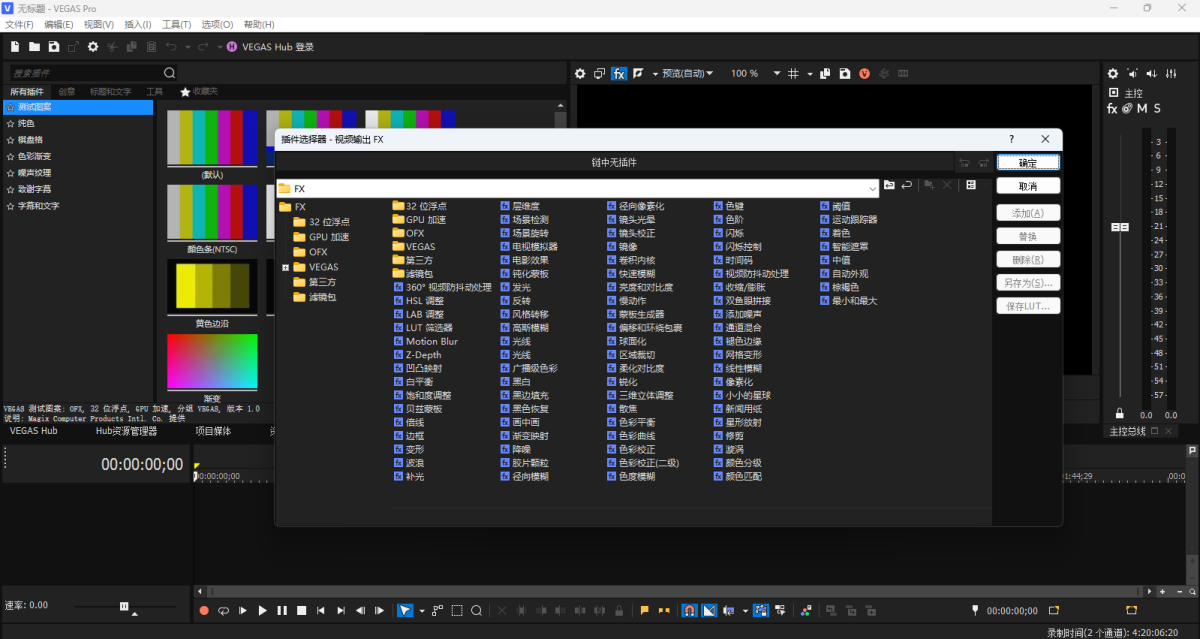Image resolution: width=1200 pixels, height=639 pixels.
Task: Open project properties gear in the main toolbar
Action: [93, 46]
